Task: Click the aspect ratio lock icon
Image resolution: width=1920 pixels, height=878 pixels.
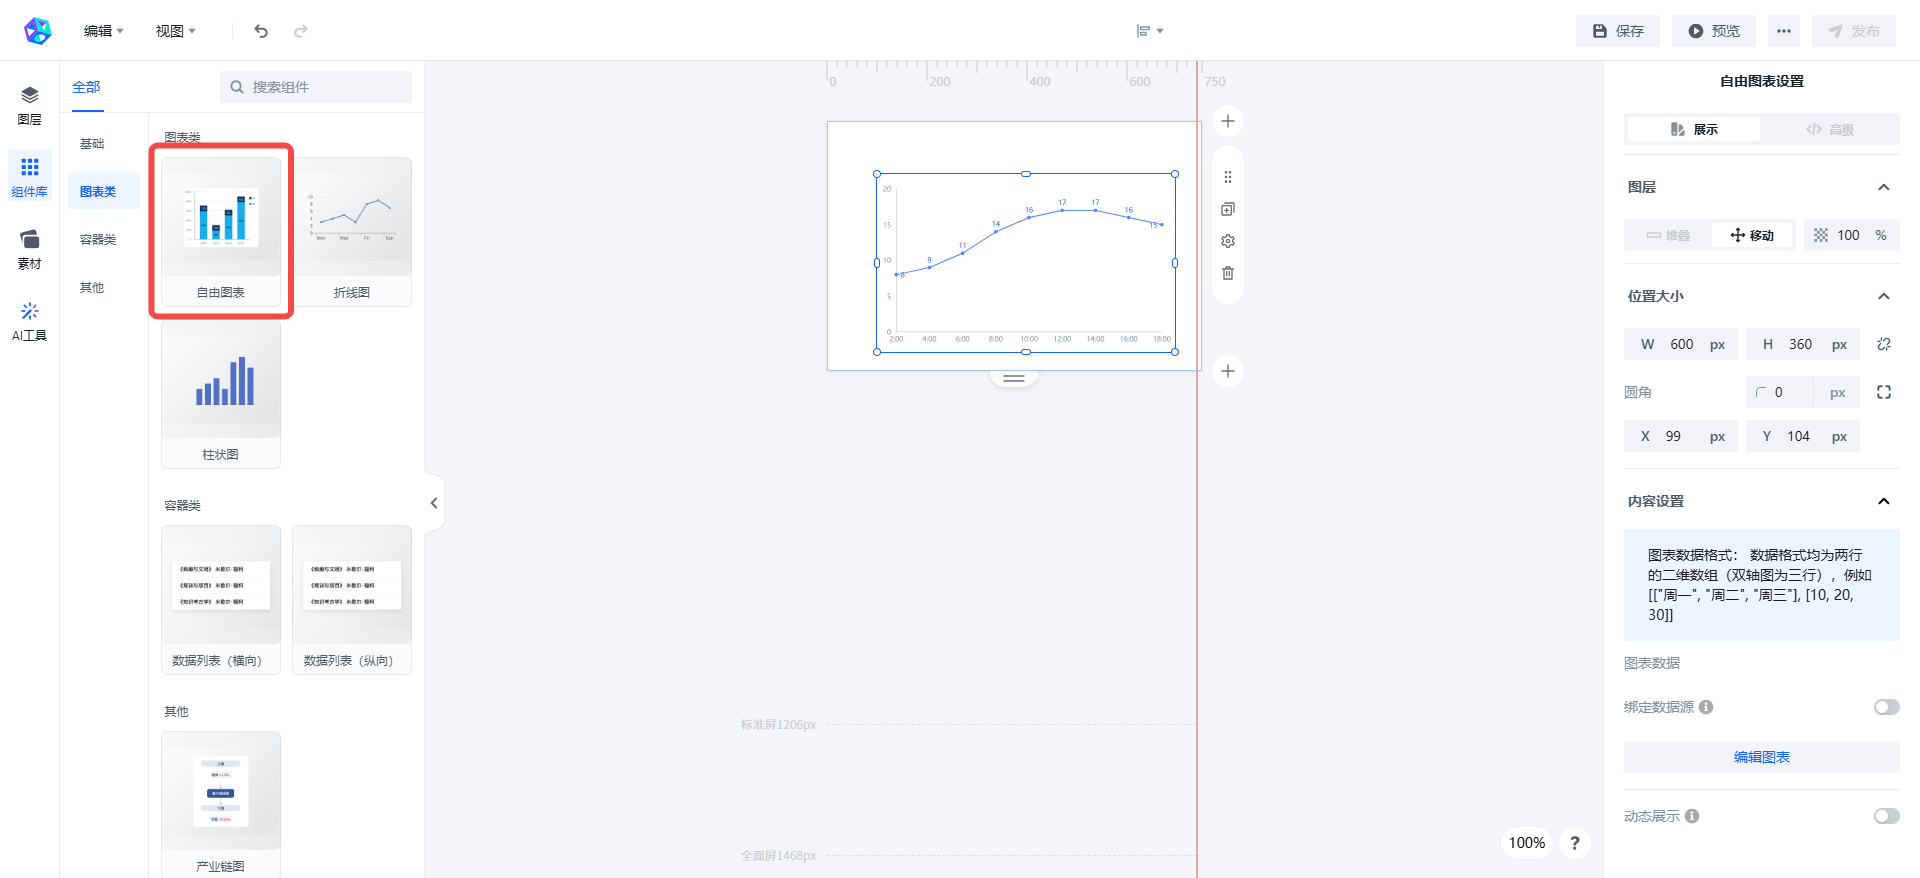Action: [1884, 344]
